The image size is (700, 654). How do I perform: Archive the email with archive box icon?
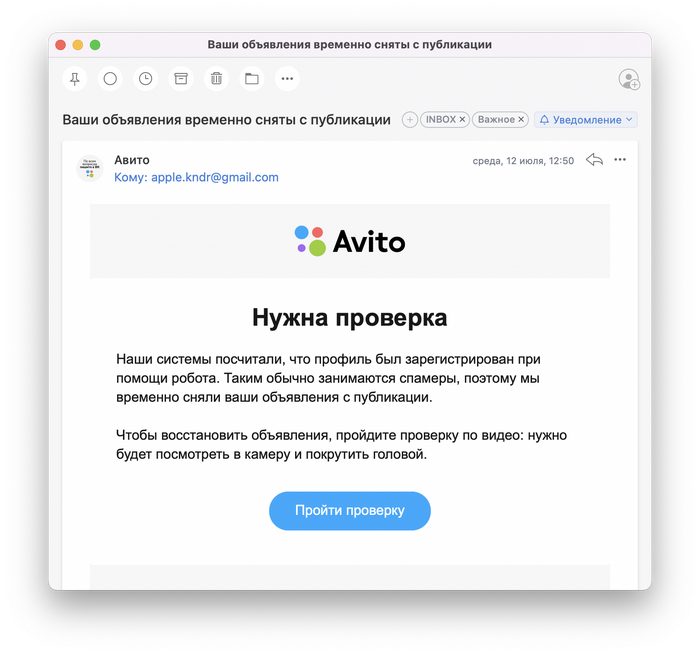coord(181,79)
